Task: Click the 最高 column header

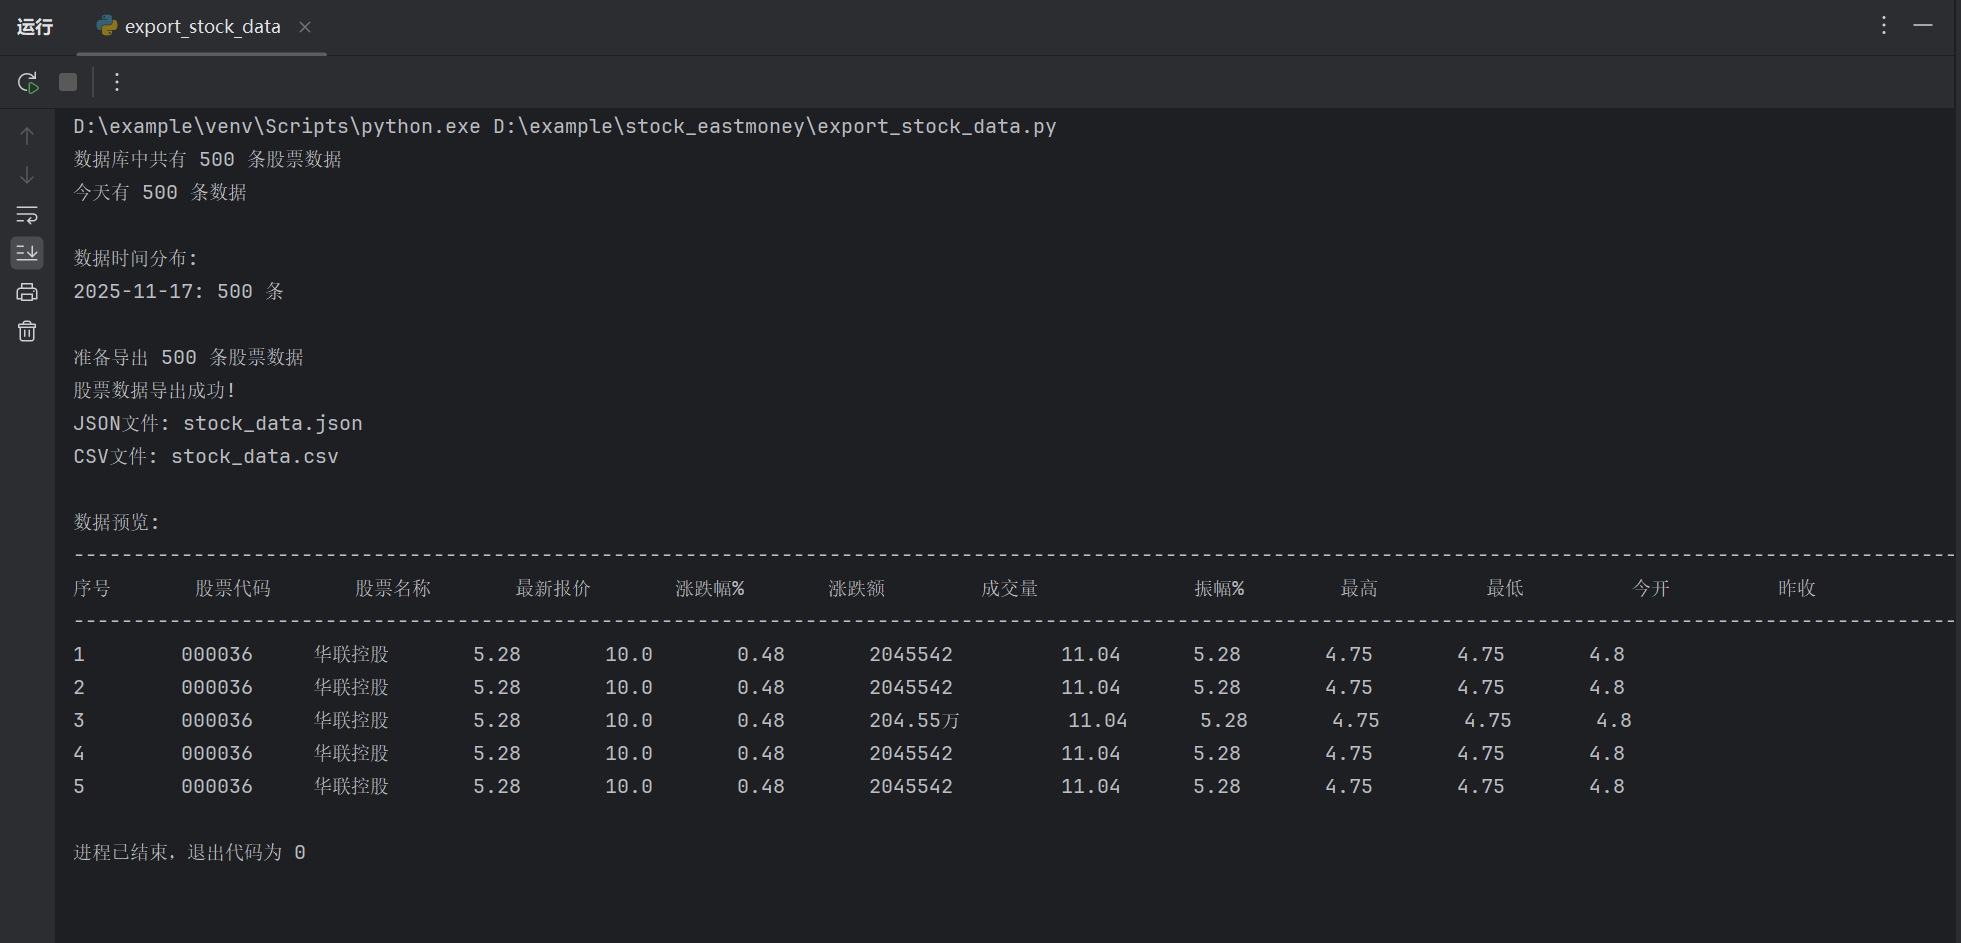Action: coord(1359,588)
